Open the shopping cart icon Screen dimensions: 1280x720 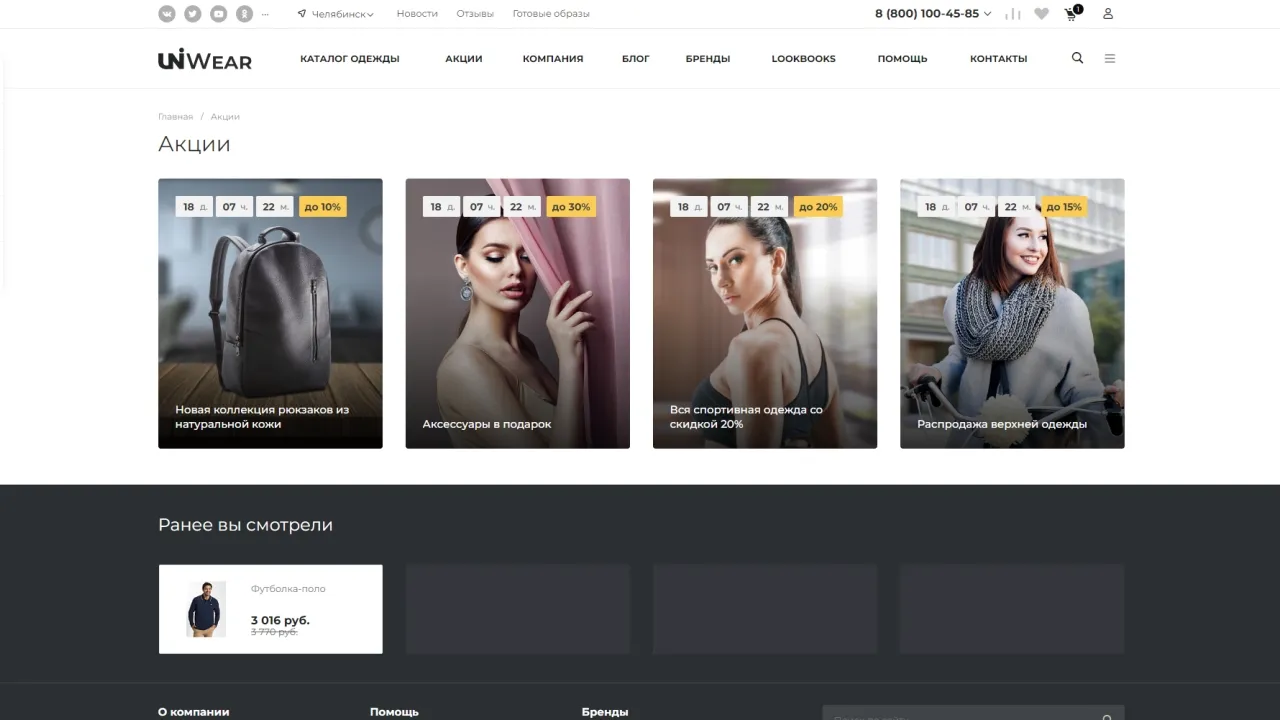pyautogui.click(x=1072, y=13)
